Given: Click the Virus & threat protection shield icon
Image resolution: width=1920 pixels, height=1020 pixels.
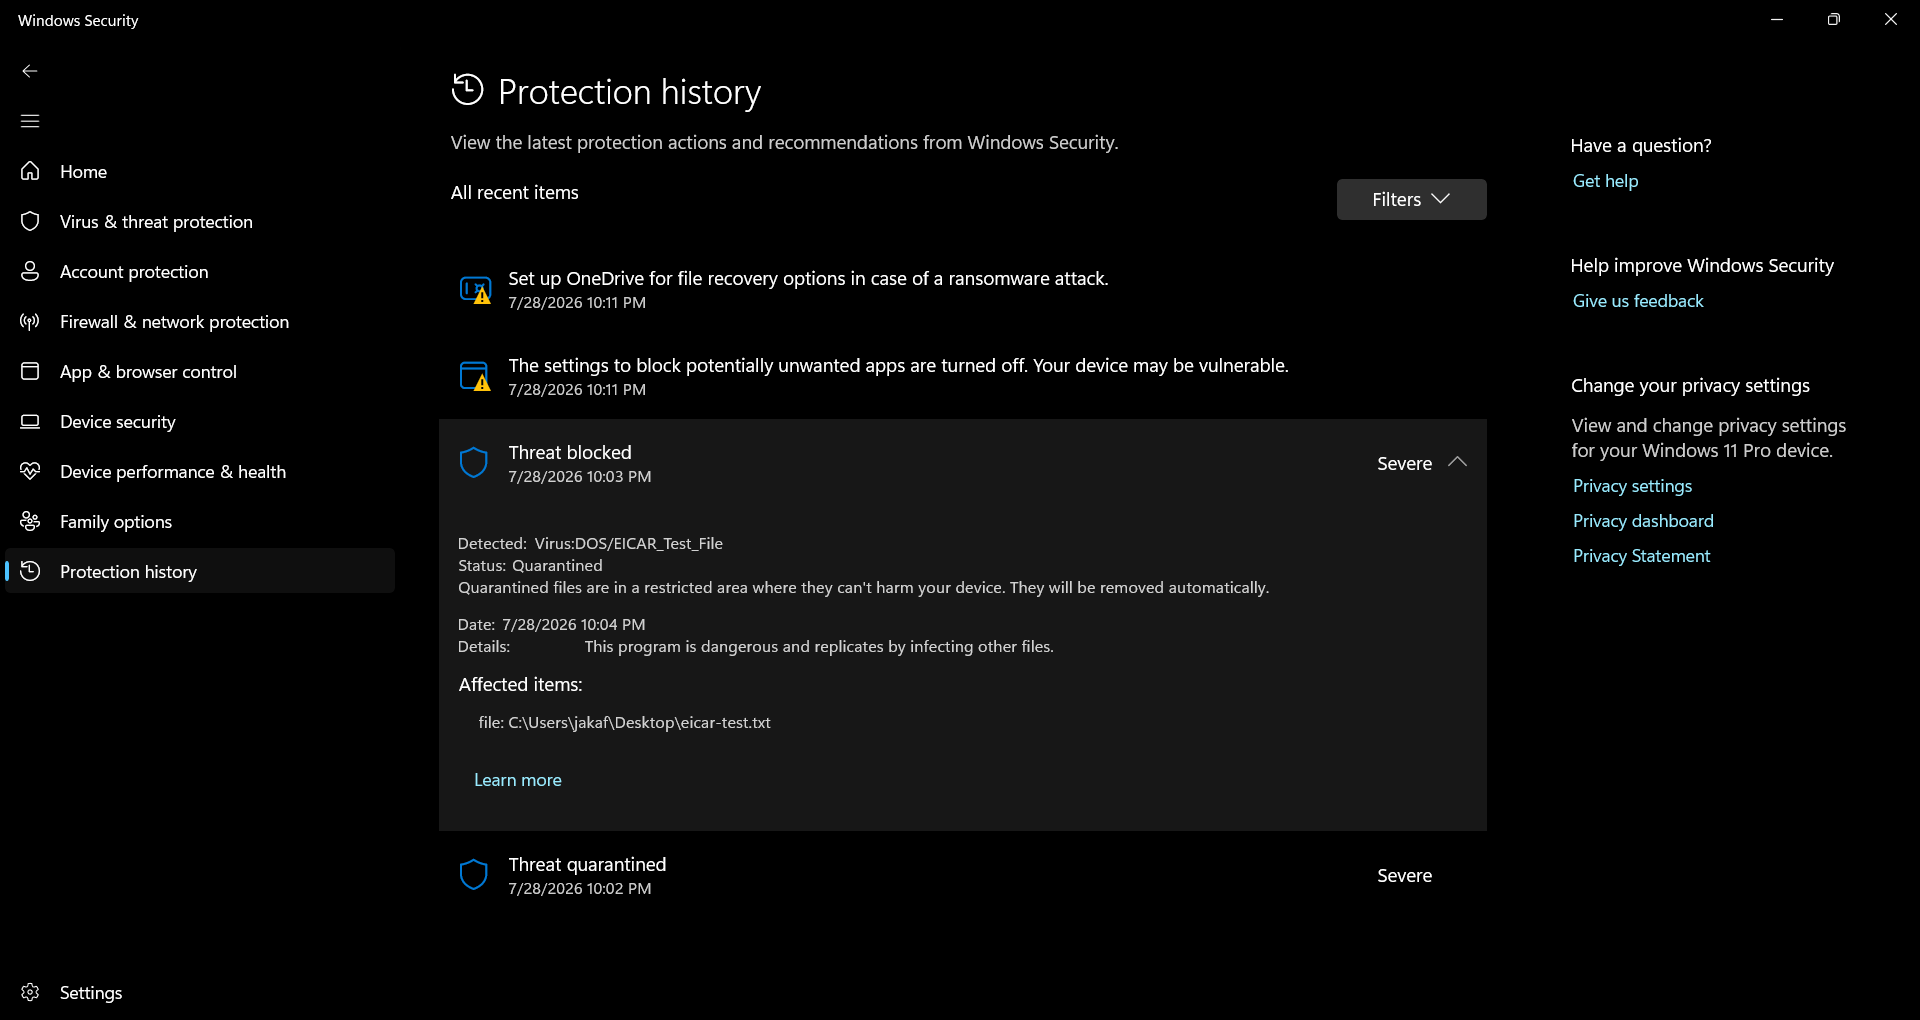Looking at the screenshot, I should [30, 221].
